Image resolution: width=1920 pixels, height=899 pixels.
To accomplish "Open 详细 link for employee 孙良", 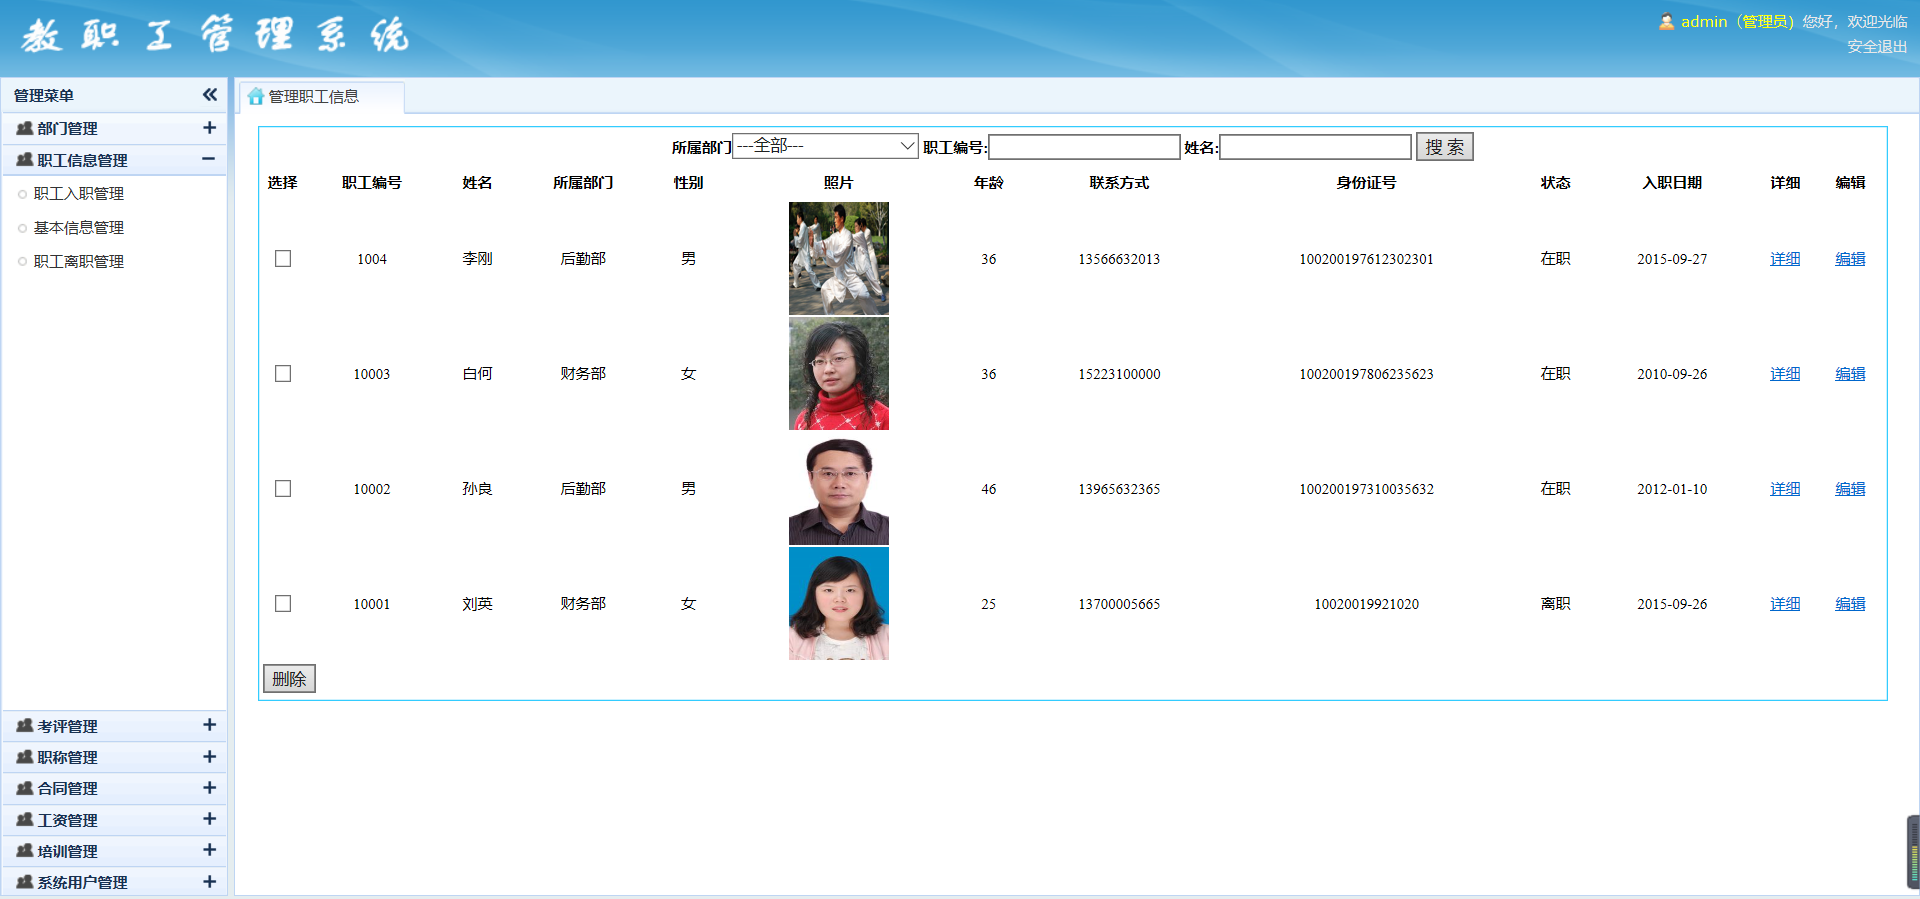I will click(x=1784, y=489).
